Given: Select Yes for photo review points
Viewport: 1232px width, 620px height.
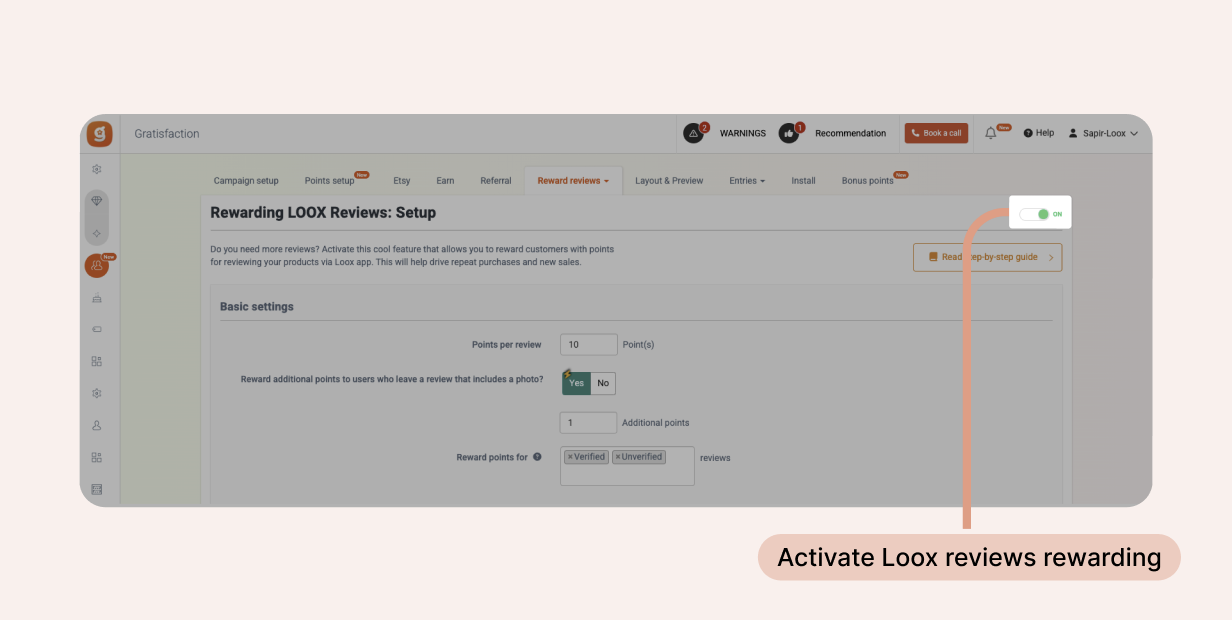Looking at the screenshot, I should point(576,383).
